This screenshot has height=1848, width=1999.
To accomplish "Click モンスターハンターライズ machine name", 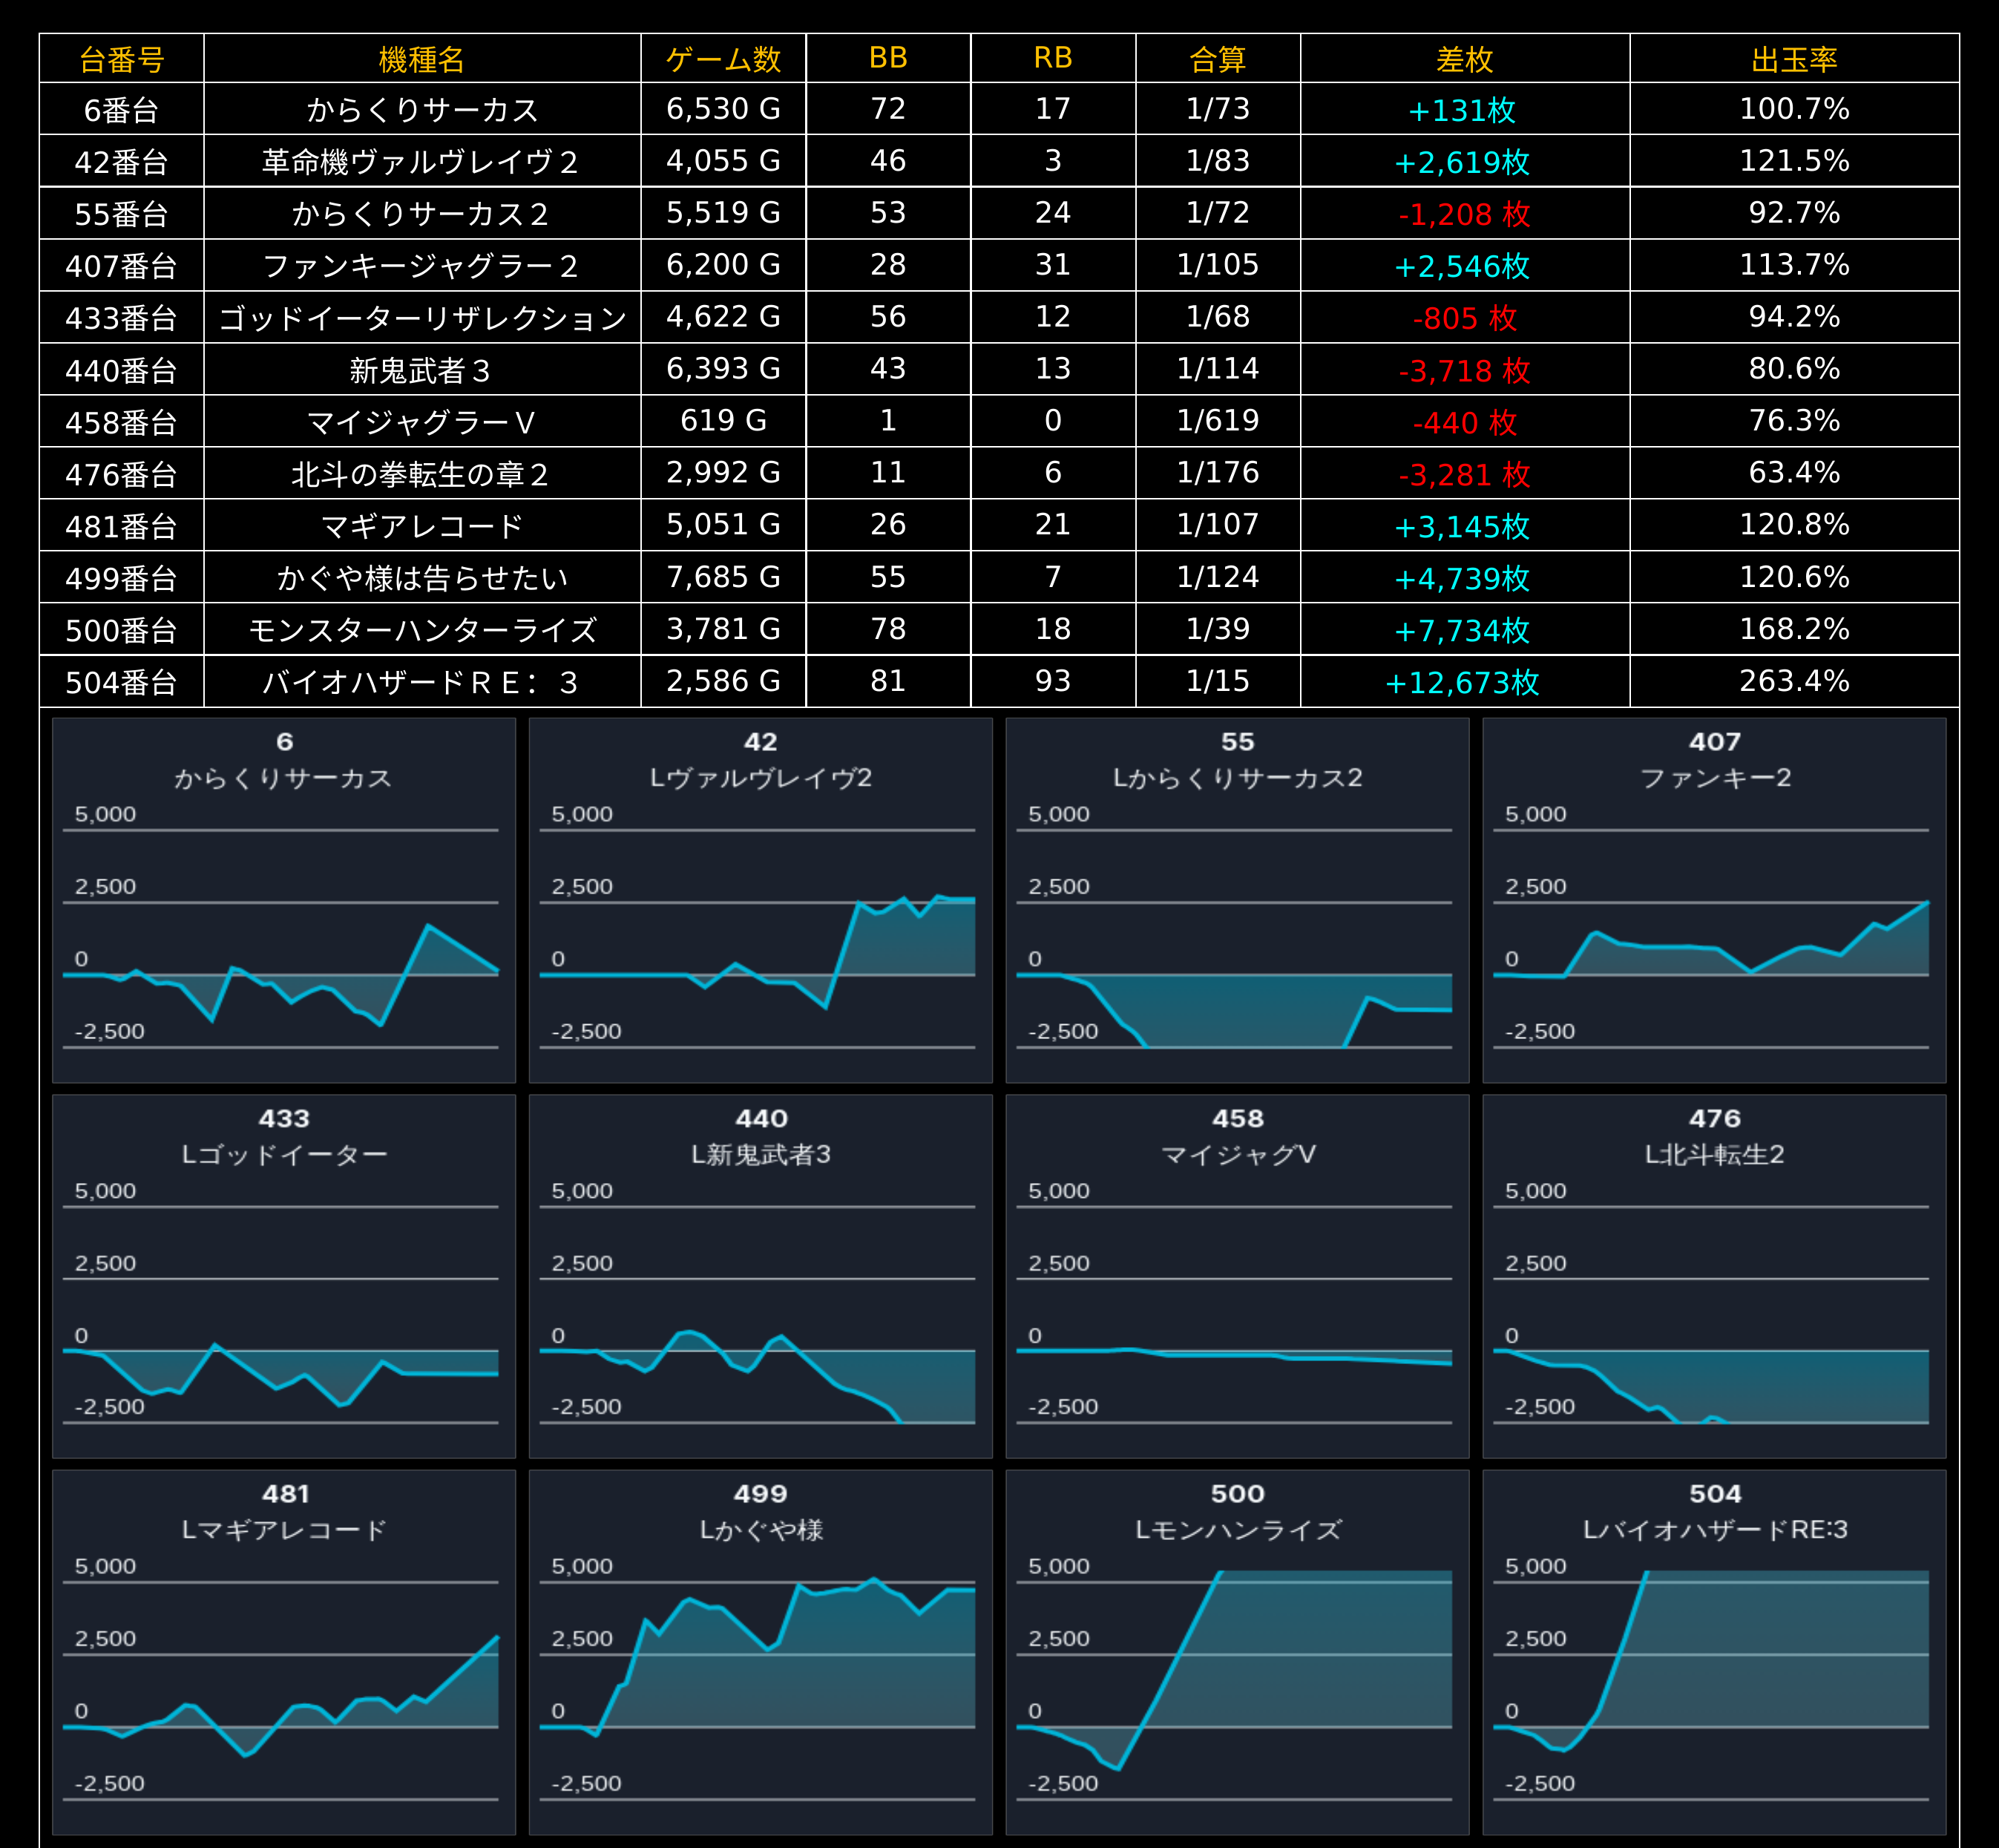I will (x=422, y=629).
